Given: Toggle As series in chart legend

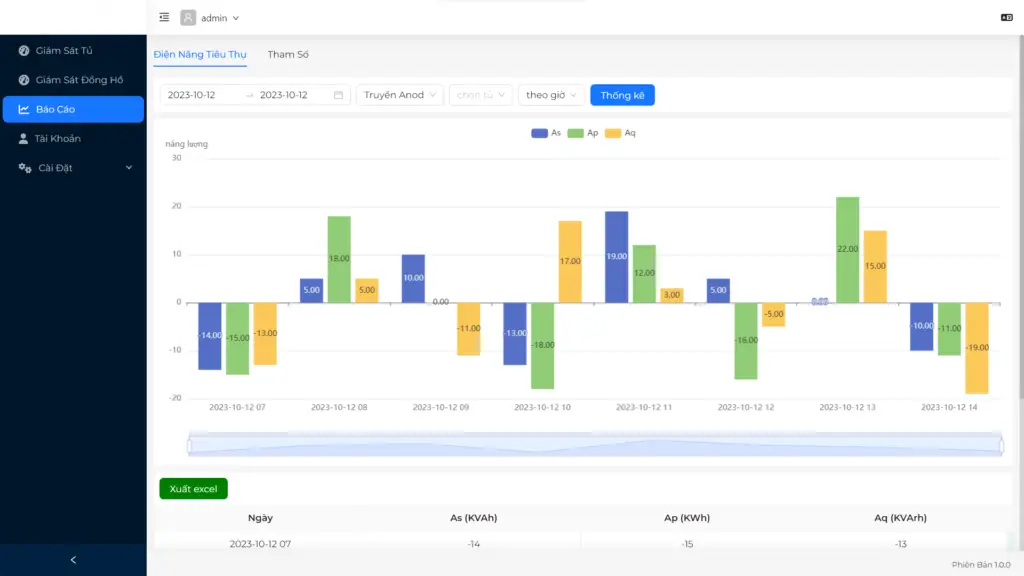Looking at the screenshot, I should (x=546, y=133).
